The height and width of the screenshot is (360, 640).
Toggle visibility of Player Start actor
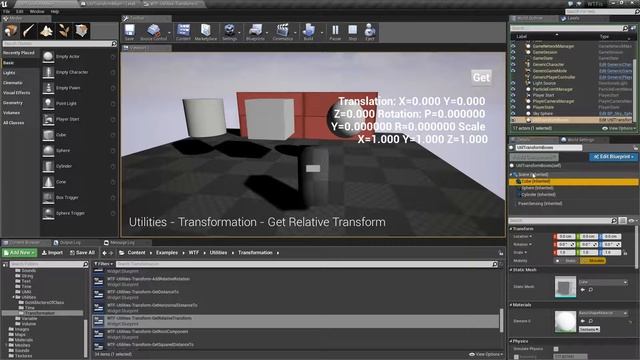[513, 95]
